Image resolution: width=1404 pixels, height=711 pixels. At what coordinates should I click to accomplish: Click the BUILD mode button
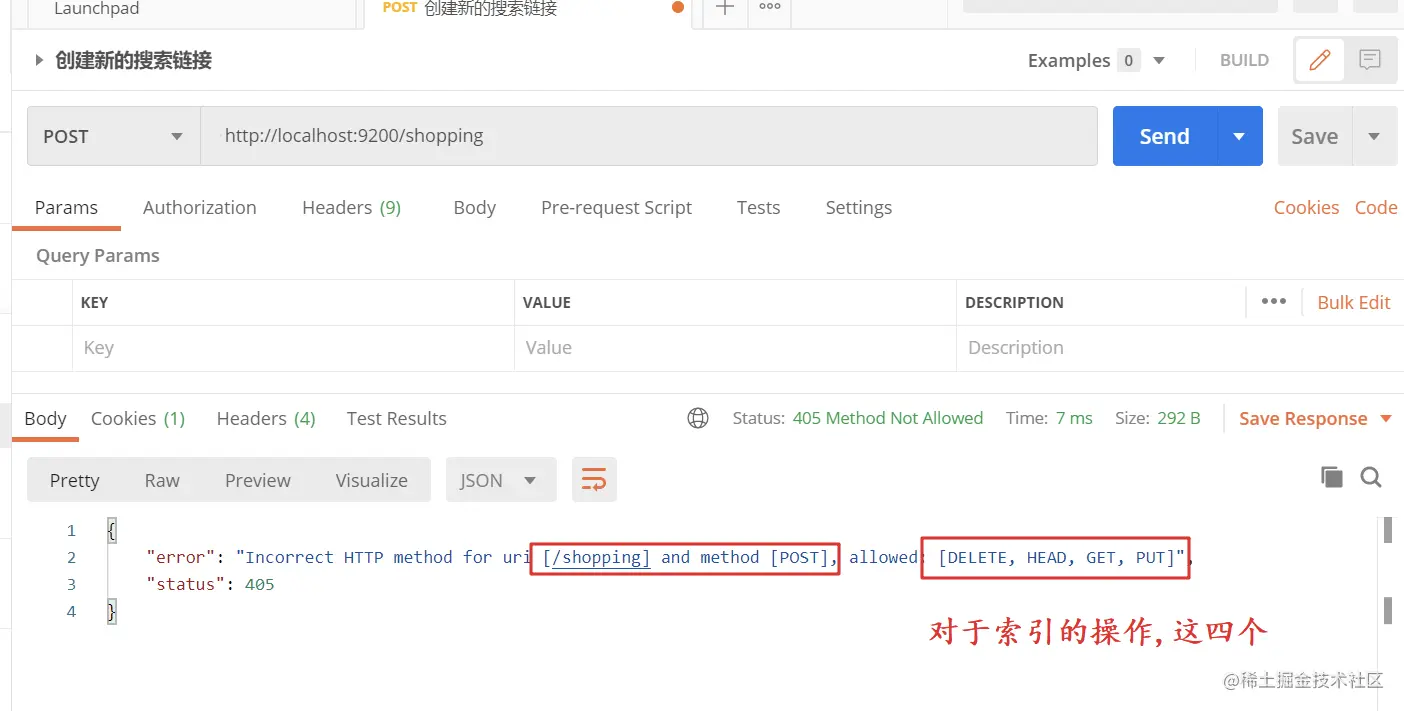[1244, 60]
